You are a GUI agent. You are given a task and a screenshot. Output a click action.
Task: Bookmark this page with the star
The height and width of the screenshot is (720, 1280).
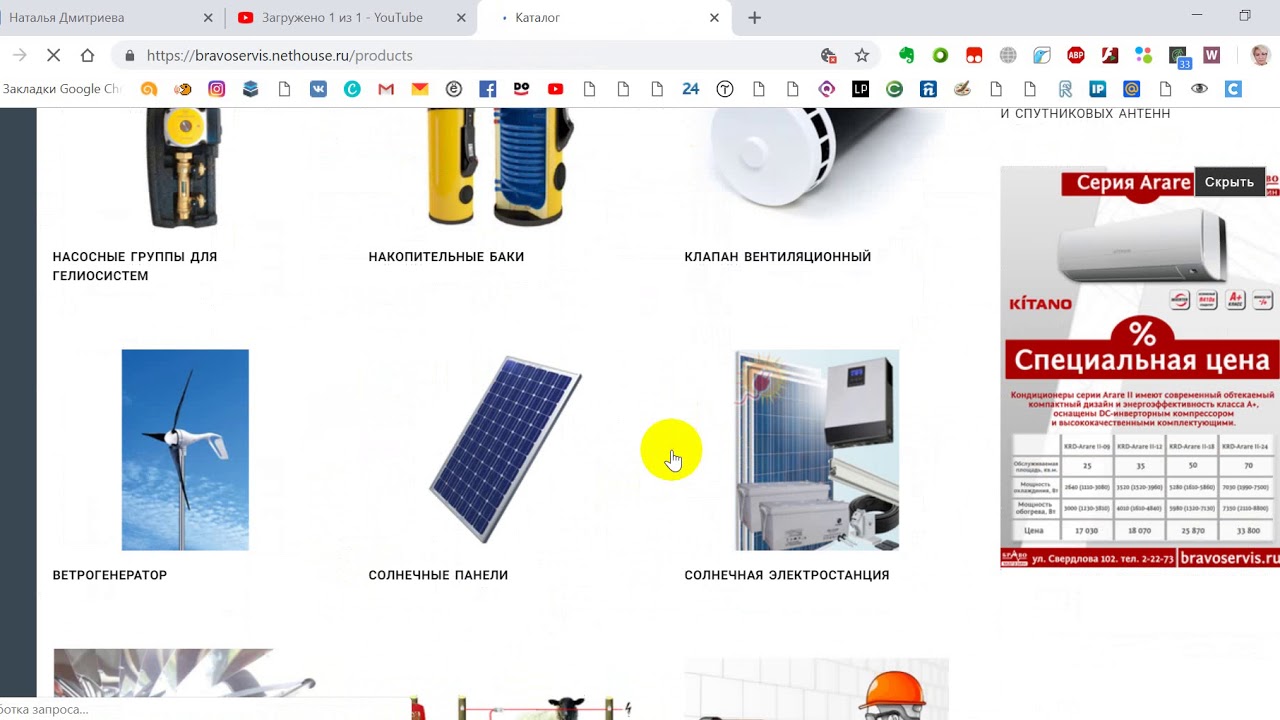(861, 55)
